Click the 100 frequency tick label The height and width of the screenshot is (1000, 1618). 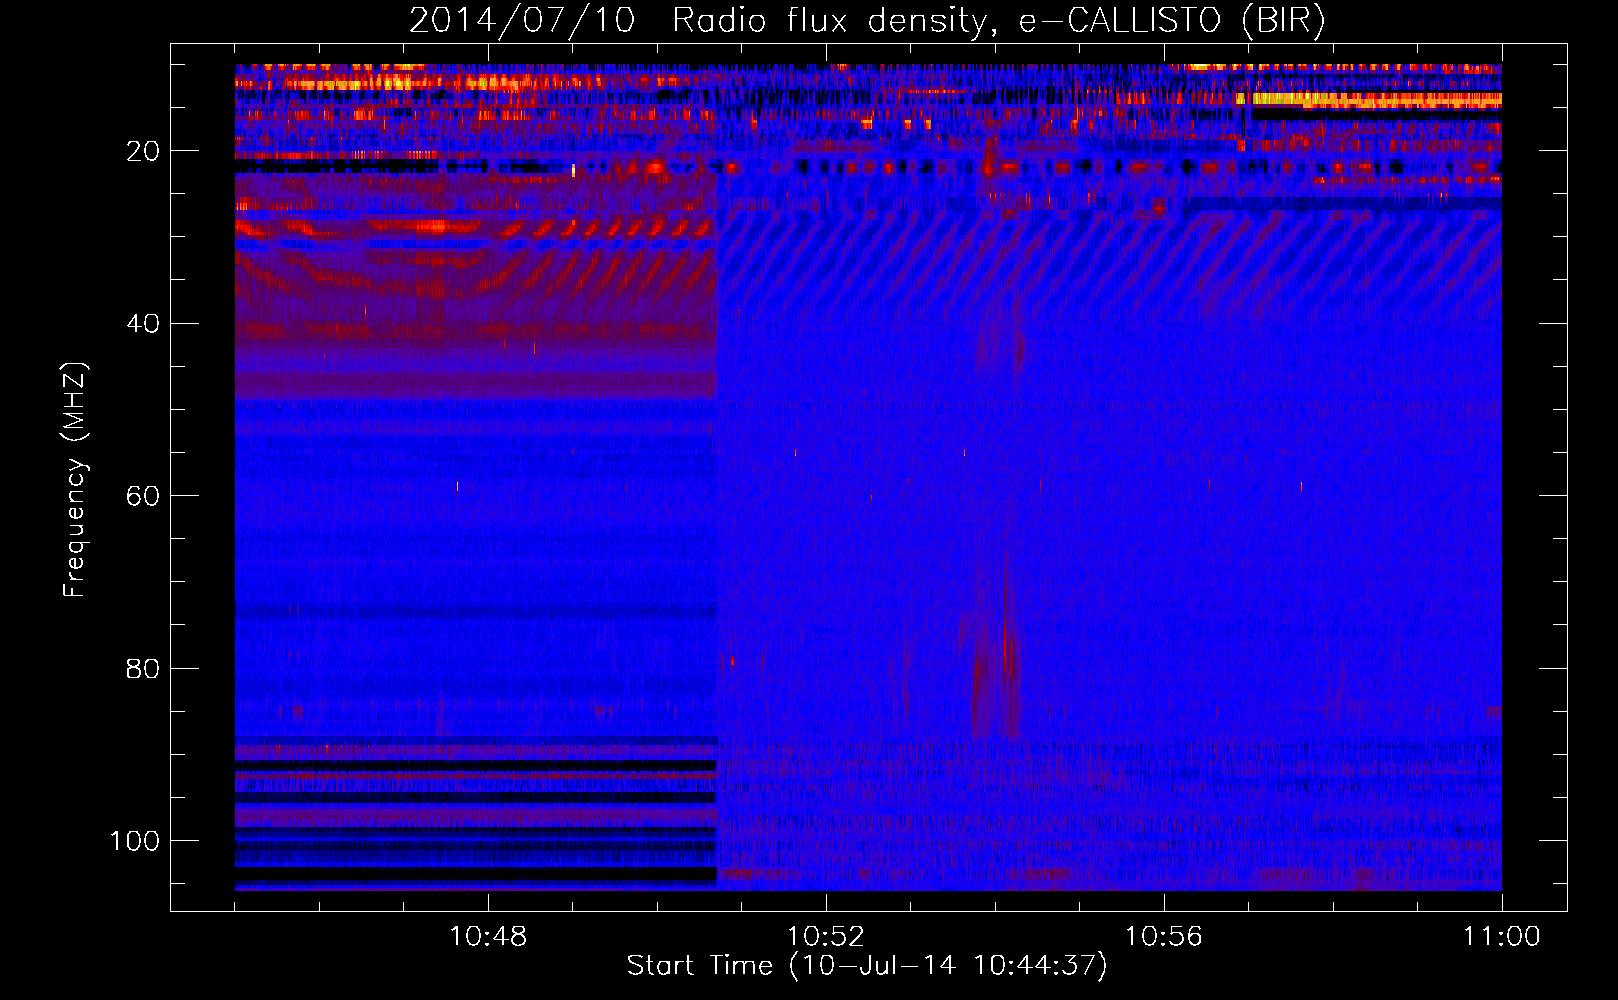pyautogui.click(x=135, y=840)
